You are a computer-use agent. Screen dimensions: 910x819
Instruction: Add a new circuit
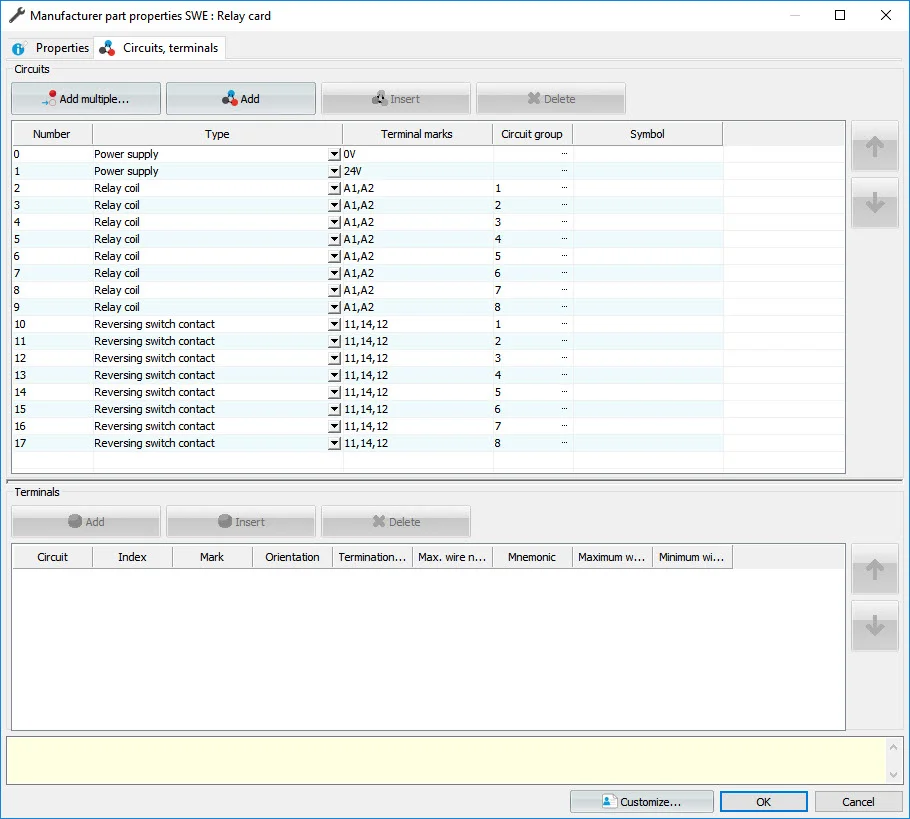240,99
